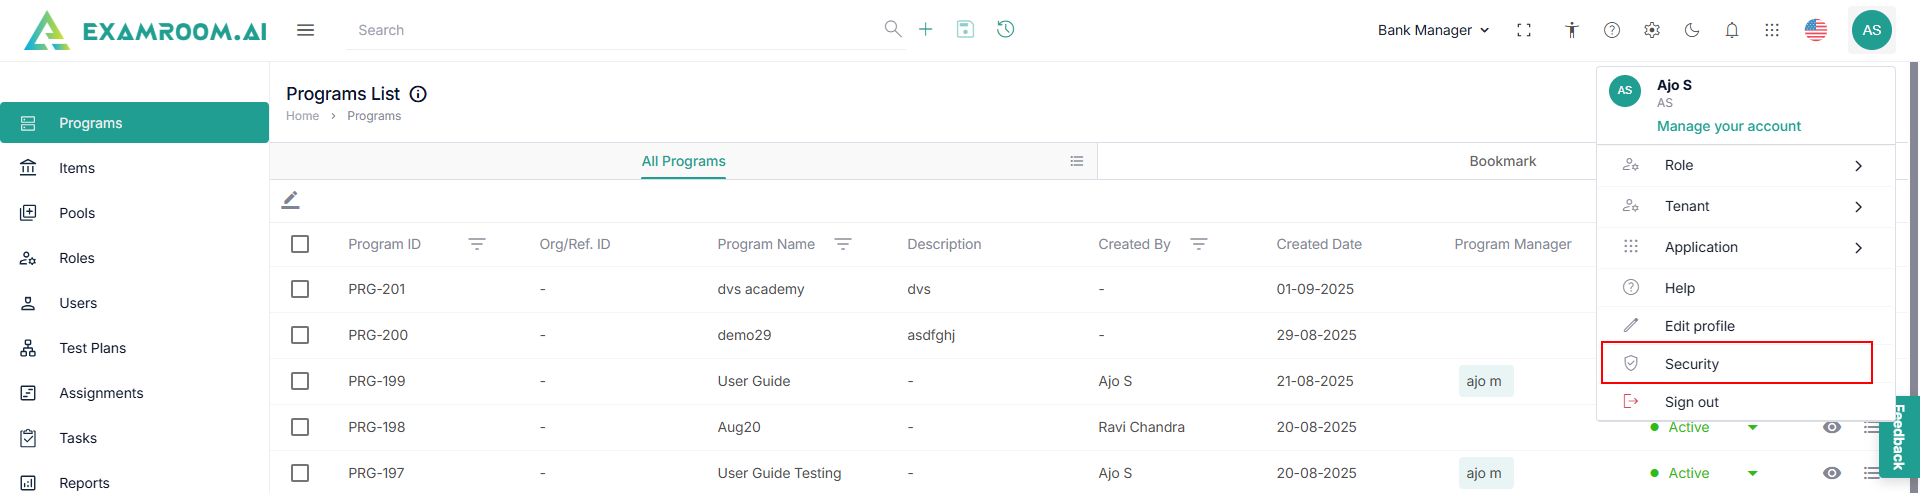Select the PRG-199 row checkbox
1920x493 pixels.
(300, 381)
